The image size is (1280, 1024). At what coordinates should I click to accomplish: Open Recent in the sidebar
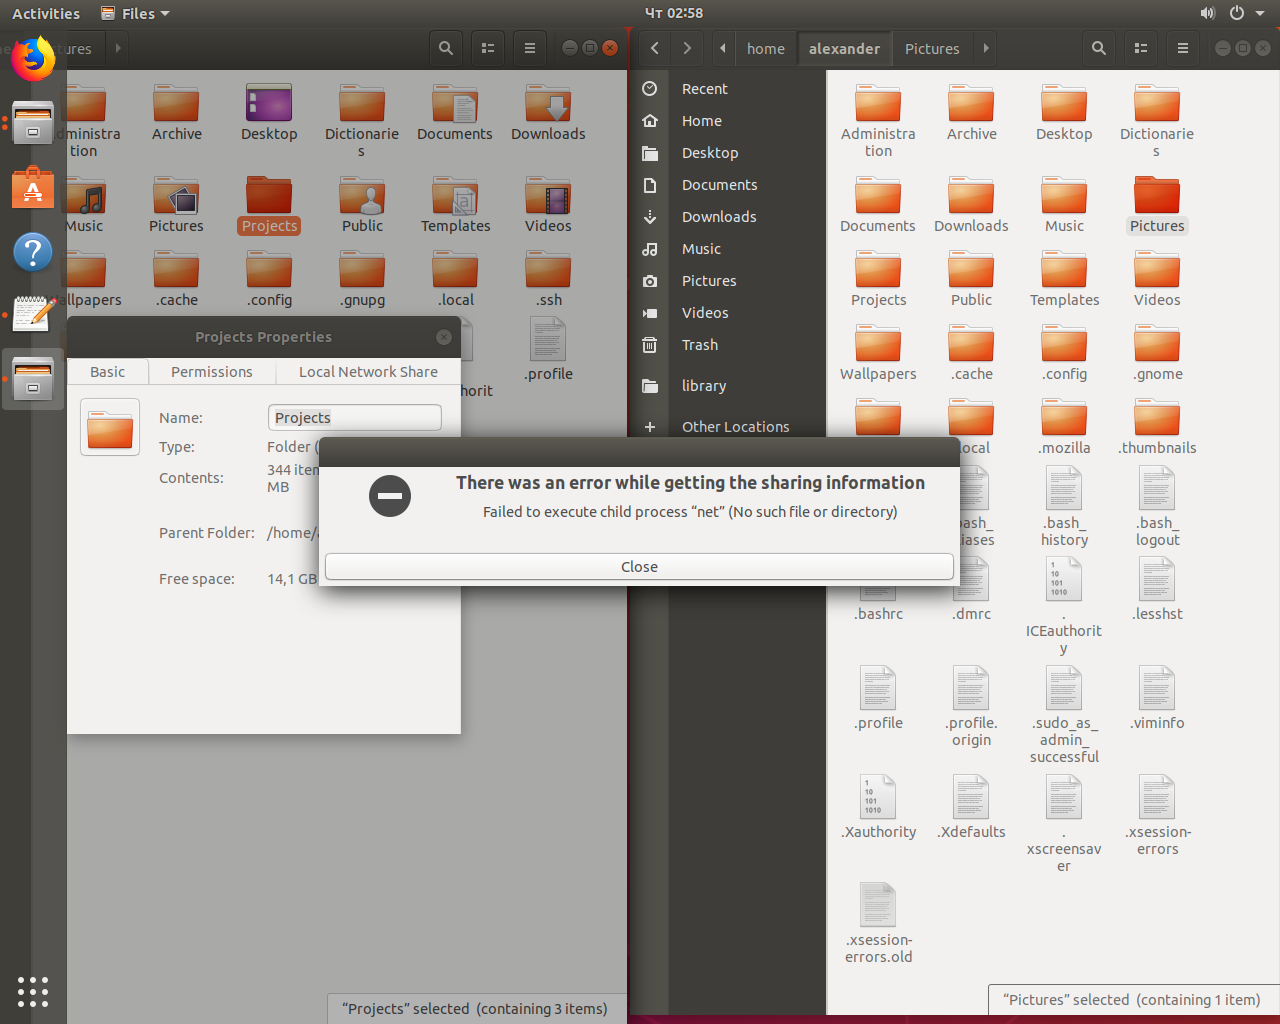(x=705, y=89)
